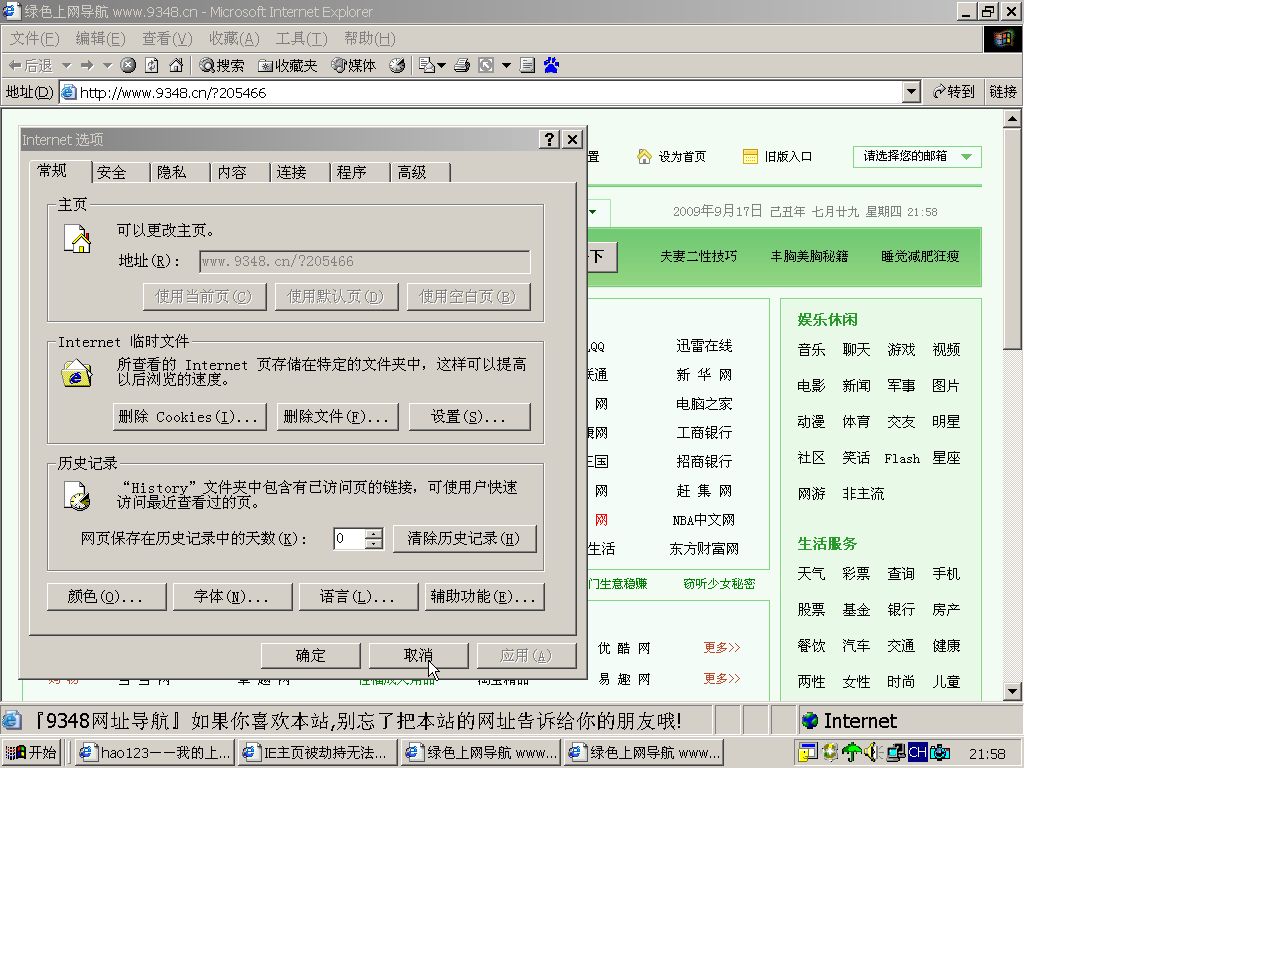Viewport: 1280px width, 960px height.
Task: Click the 颜色(O)... button
Action: (x=105, y=596)
